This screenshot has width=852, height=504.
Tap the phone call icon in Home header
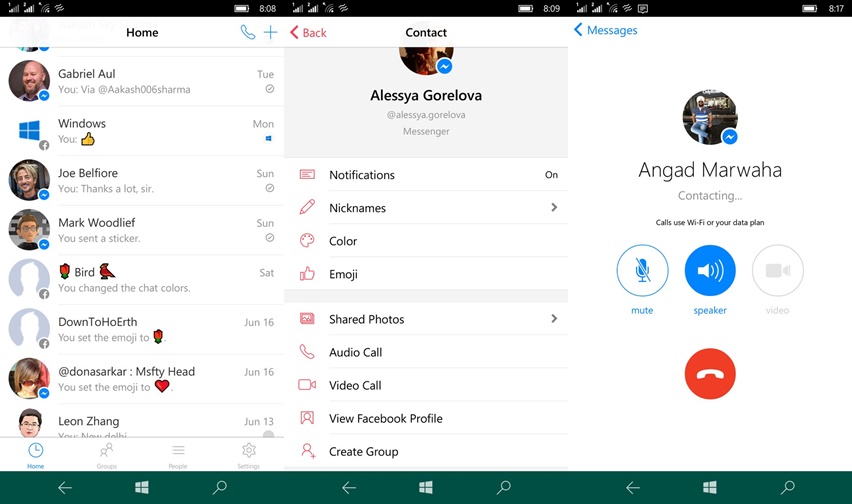247,33
